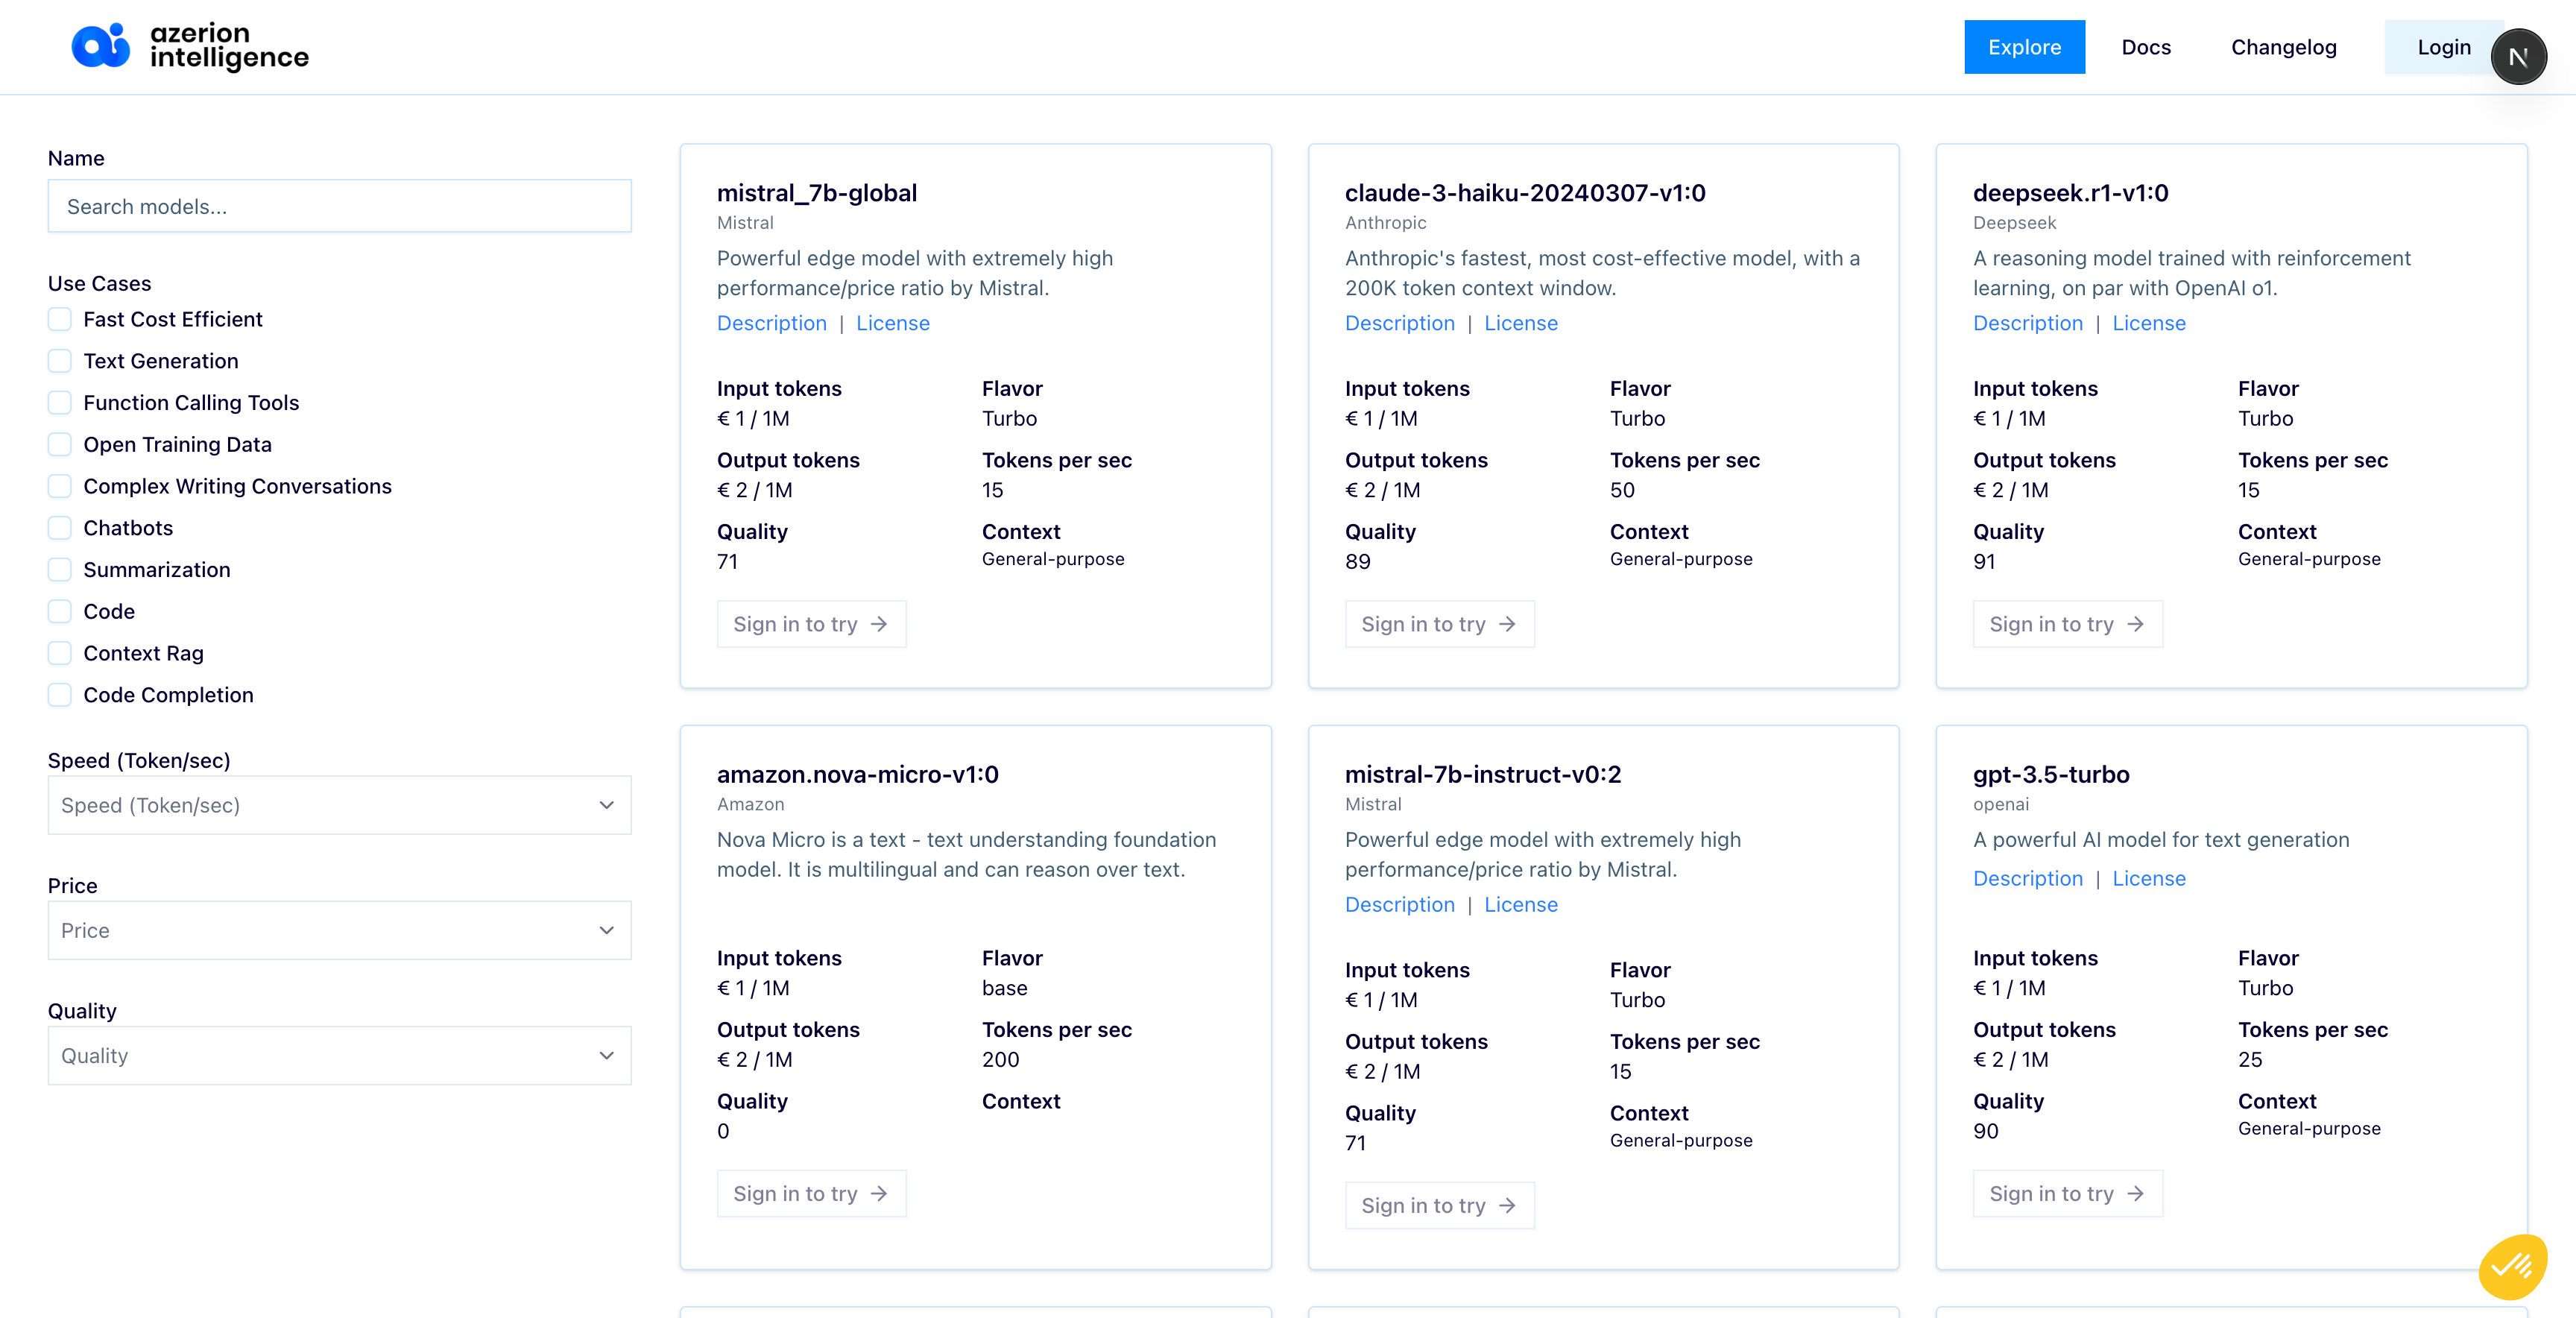
Task: Open License link of deepseek.r1-v1:0
Action: (2148, 323)
